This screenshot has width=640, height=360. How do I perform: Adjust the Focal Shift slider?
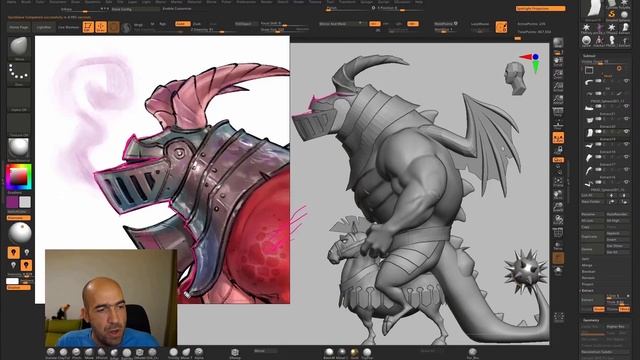point(284,24)
